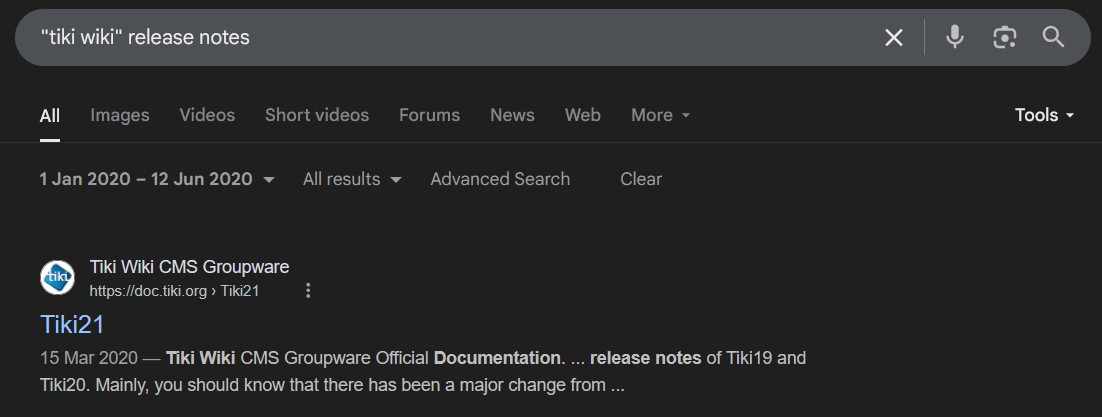Clear the search query with X icon

tap(893, 37)
